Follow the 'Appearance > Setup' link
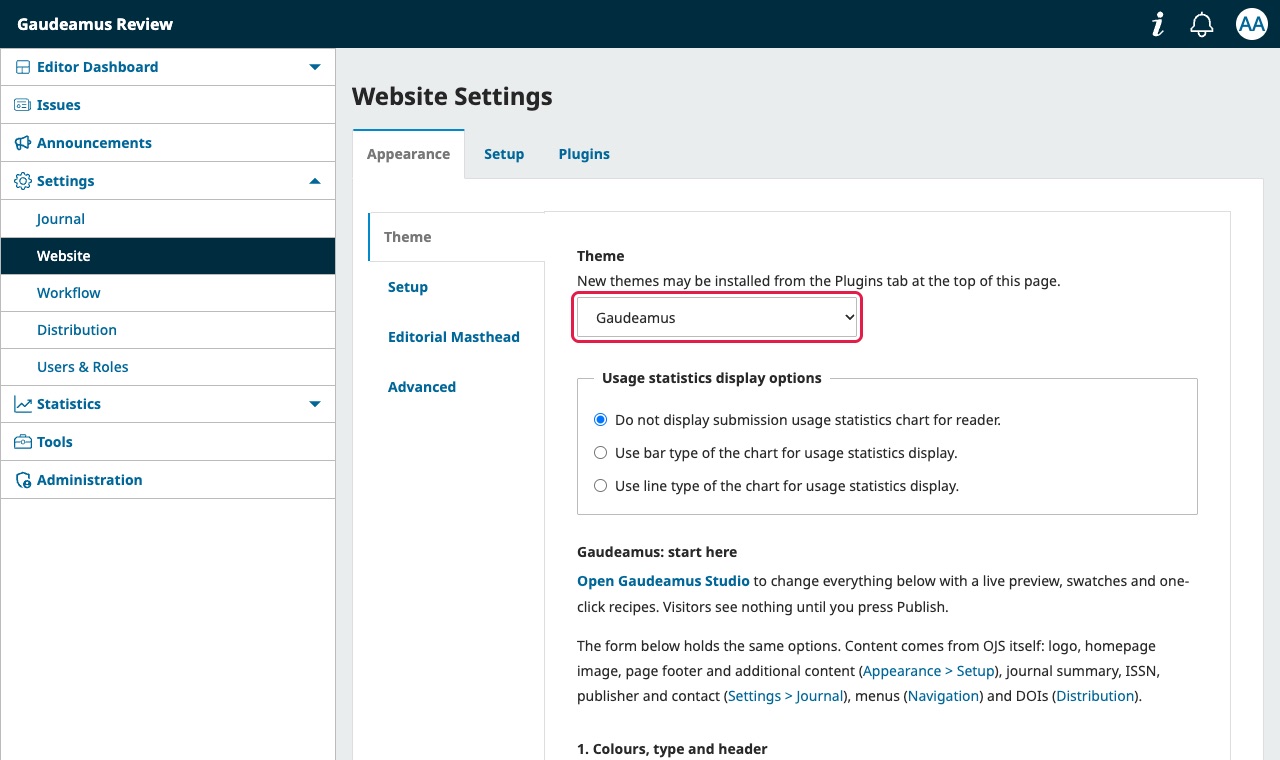 (929, 671)
